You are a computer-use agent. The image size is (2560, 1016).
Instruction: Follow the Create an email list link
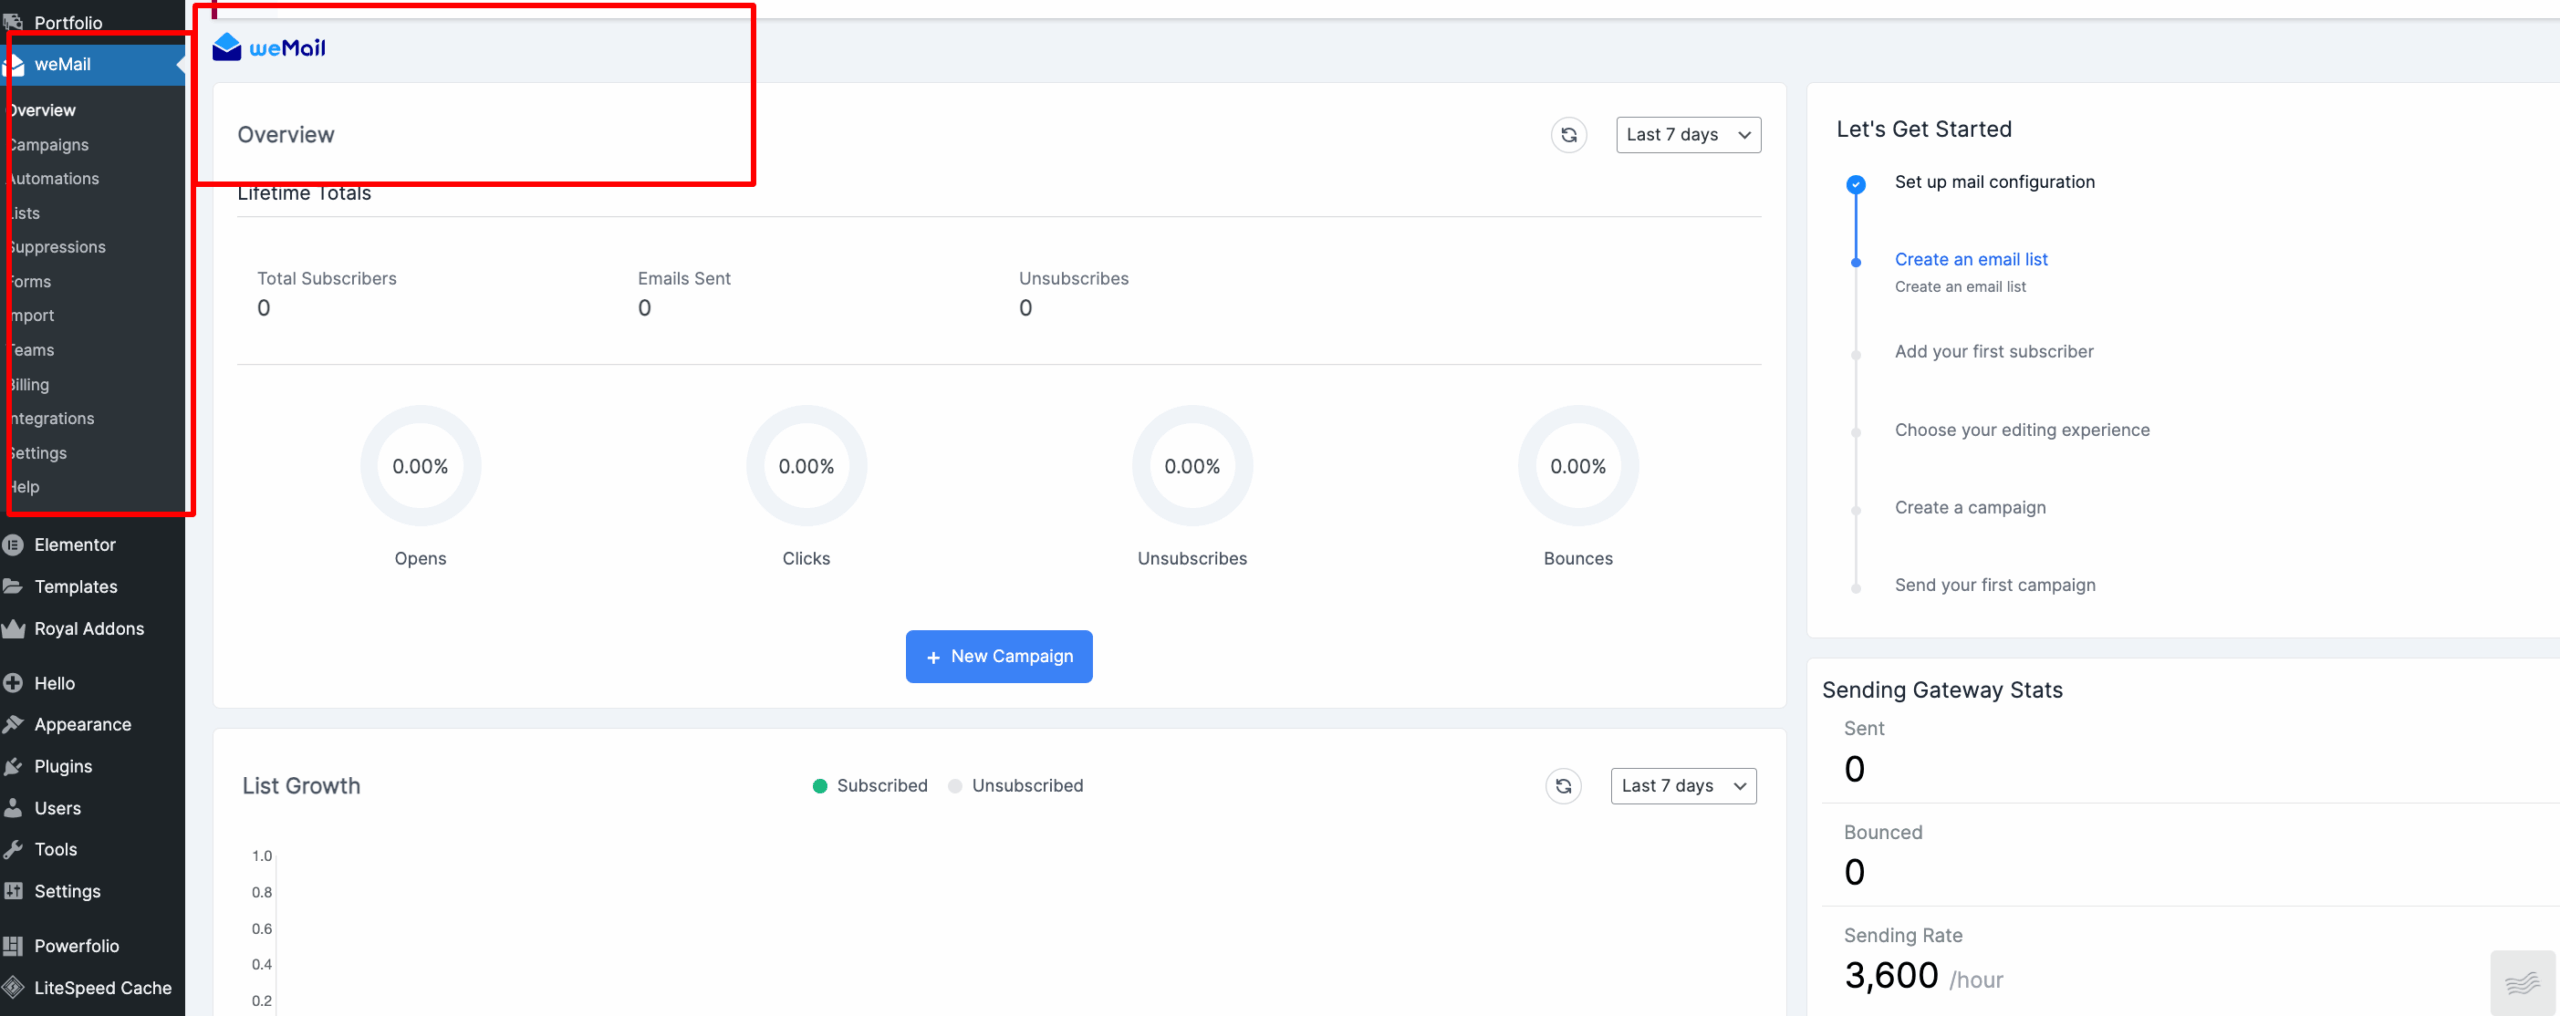tap(1970, 260)
